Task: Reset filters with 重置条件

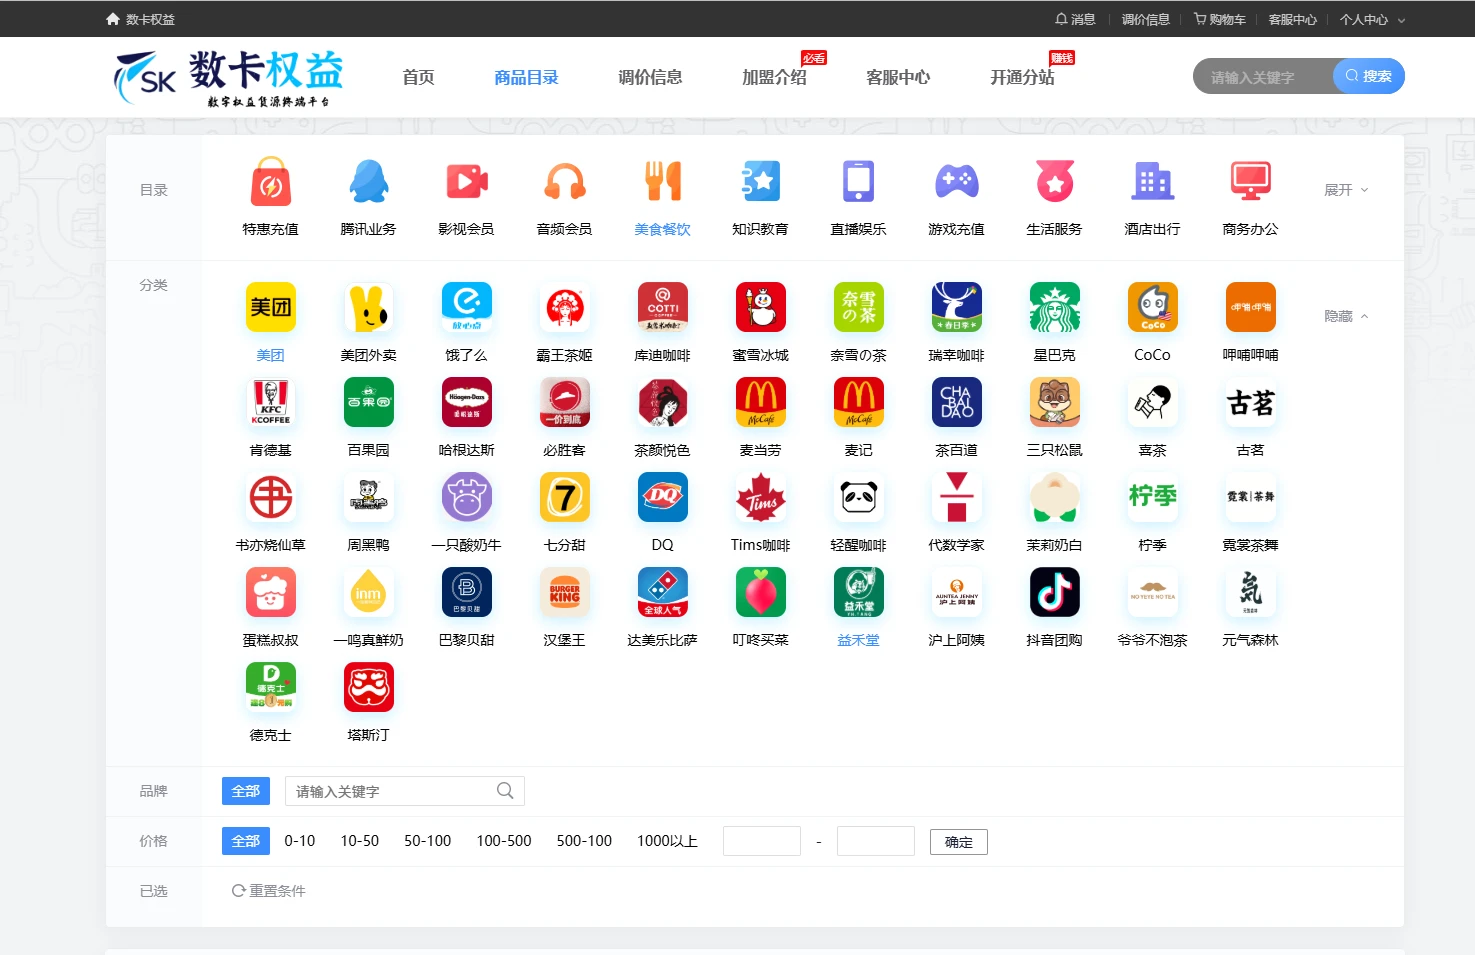Action: [269, 891]
